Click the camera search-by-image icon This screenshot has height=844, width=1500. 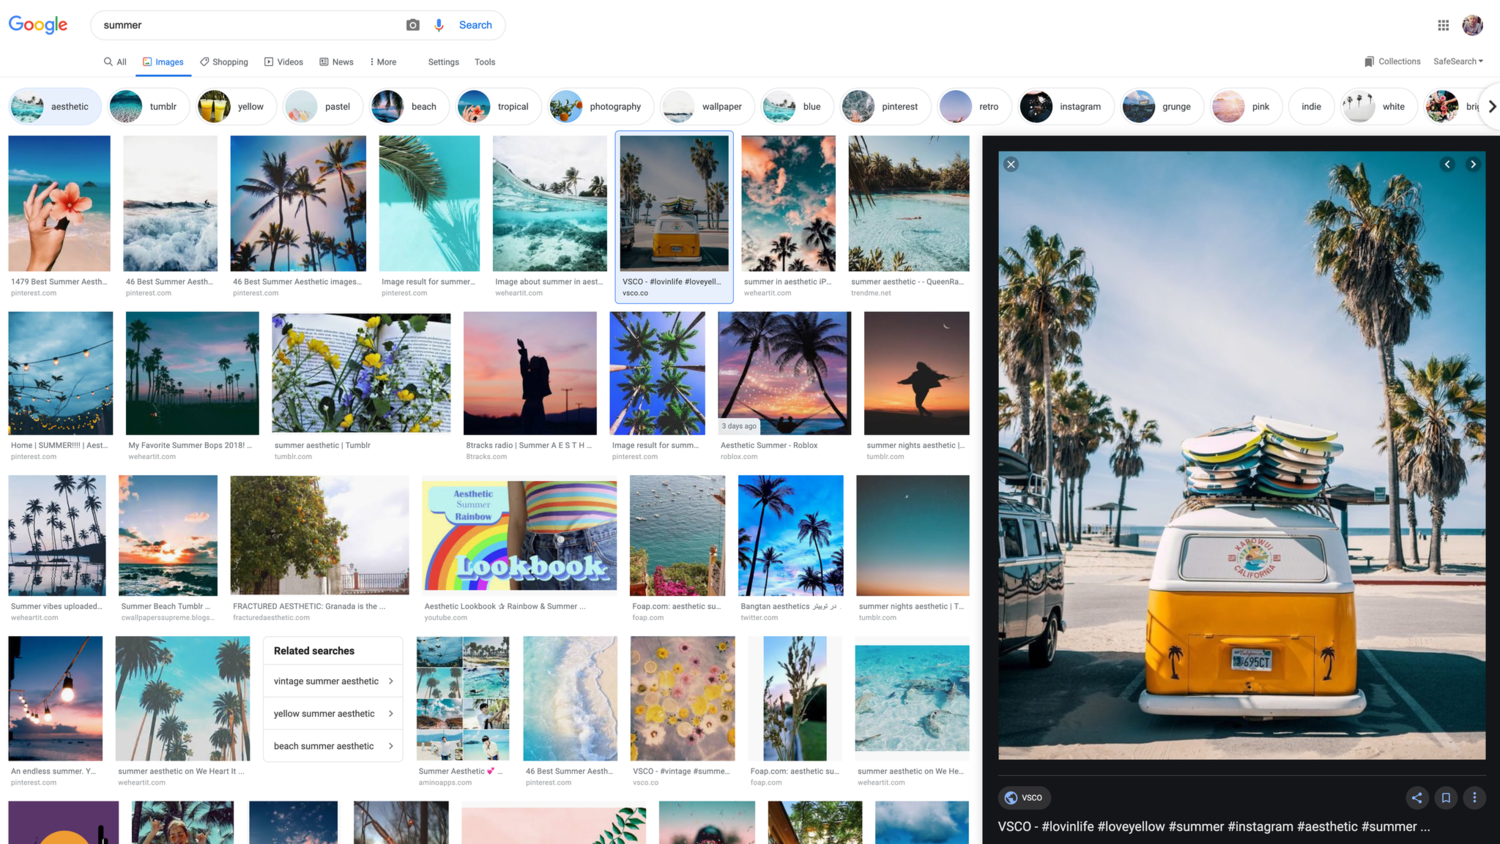click(412, 25)
